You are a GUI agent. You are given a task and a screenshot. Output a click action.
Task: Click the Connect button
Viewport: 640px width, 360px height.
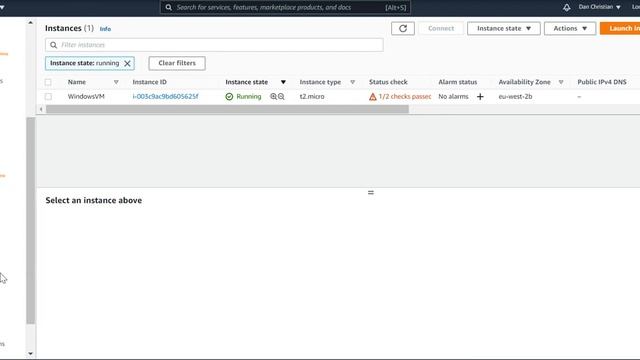click(x=441, y=29)
